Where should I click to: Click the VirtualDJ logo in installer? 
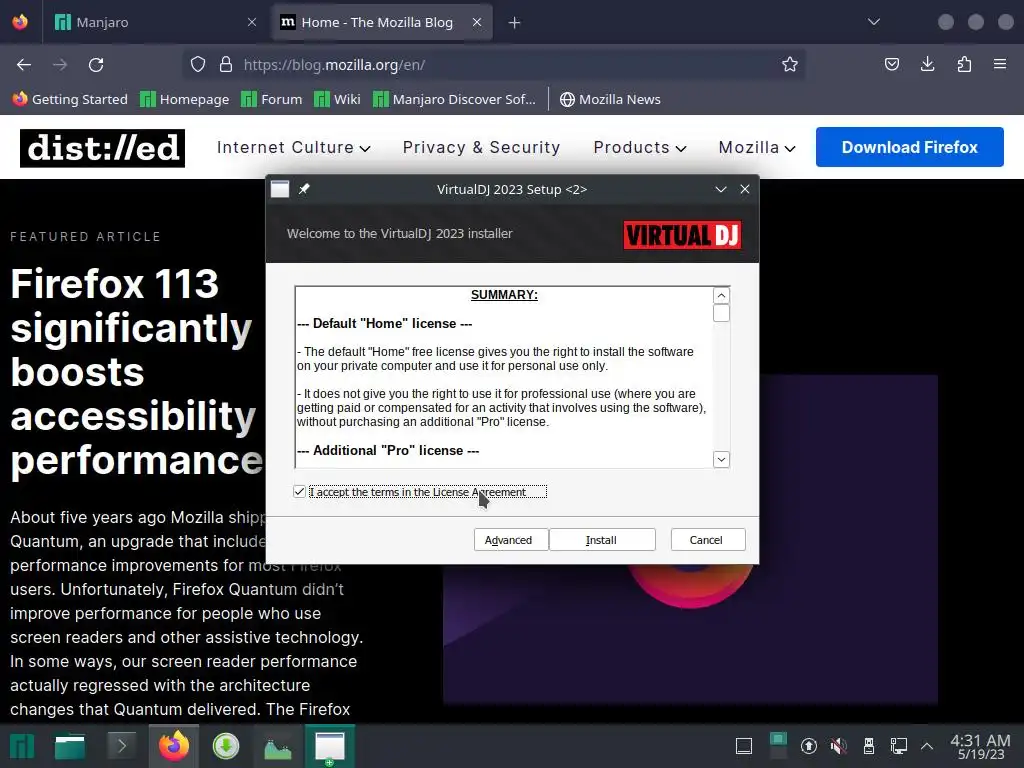(682, 234)
